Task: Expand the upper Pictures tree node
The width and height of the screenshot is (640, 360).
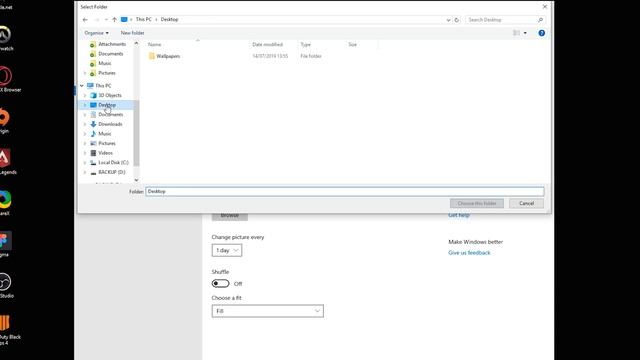Action: (x=85, y=73)
